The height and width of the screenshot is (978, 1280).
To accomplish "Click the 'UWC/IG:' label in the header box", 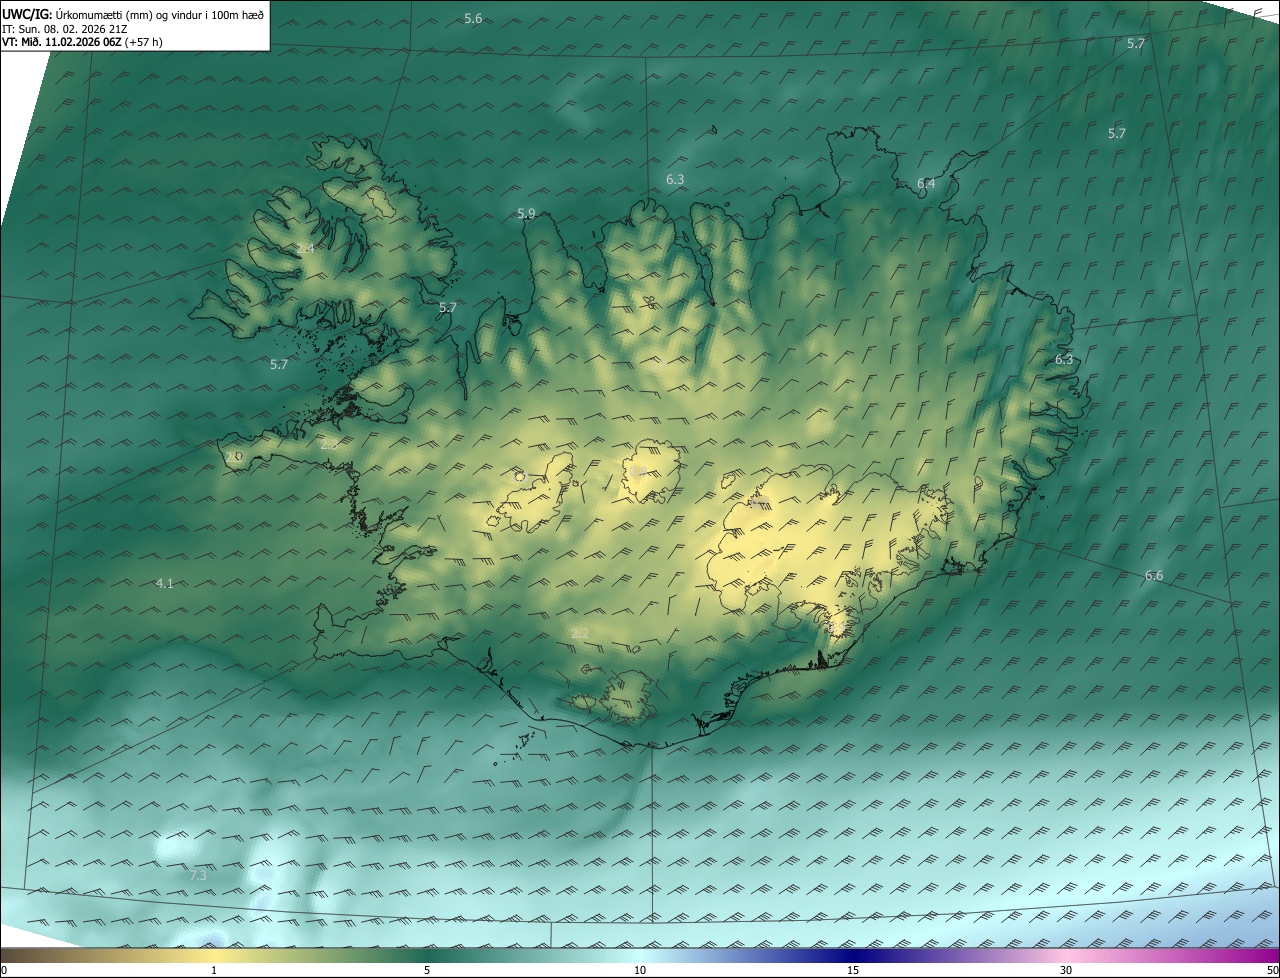I will [x=27, y=13].
